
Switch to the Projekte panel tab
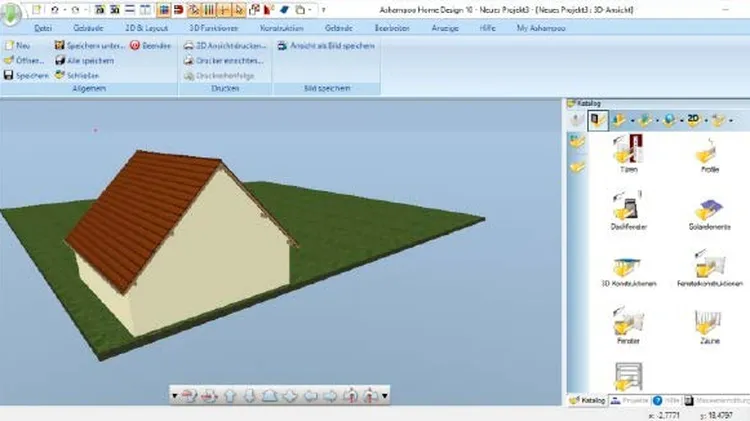635,400
